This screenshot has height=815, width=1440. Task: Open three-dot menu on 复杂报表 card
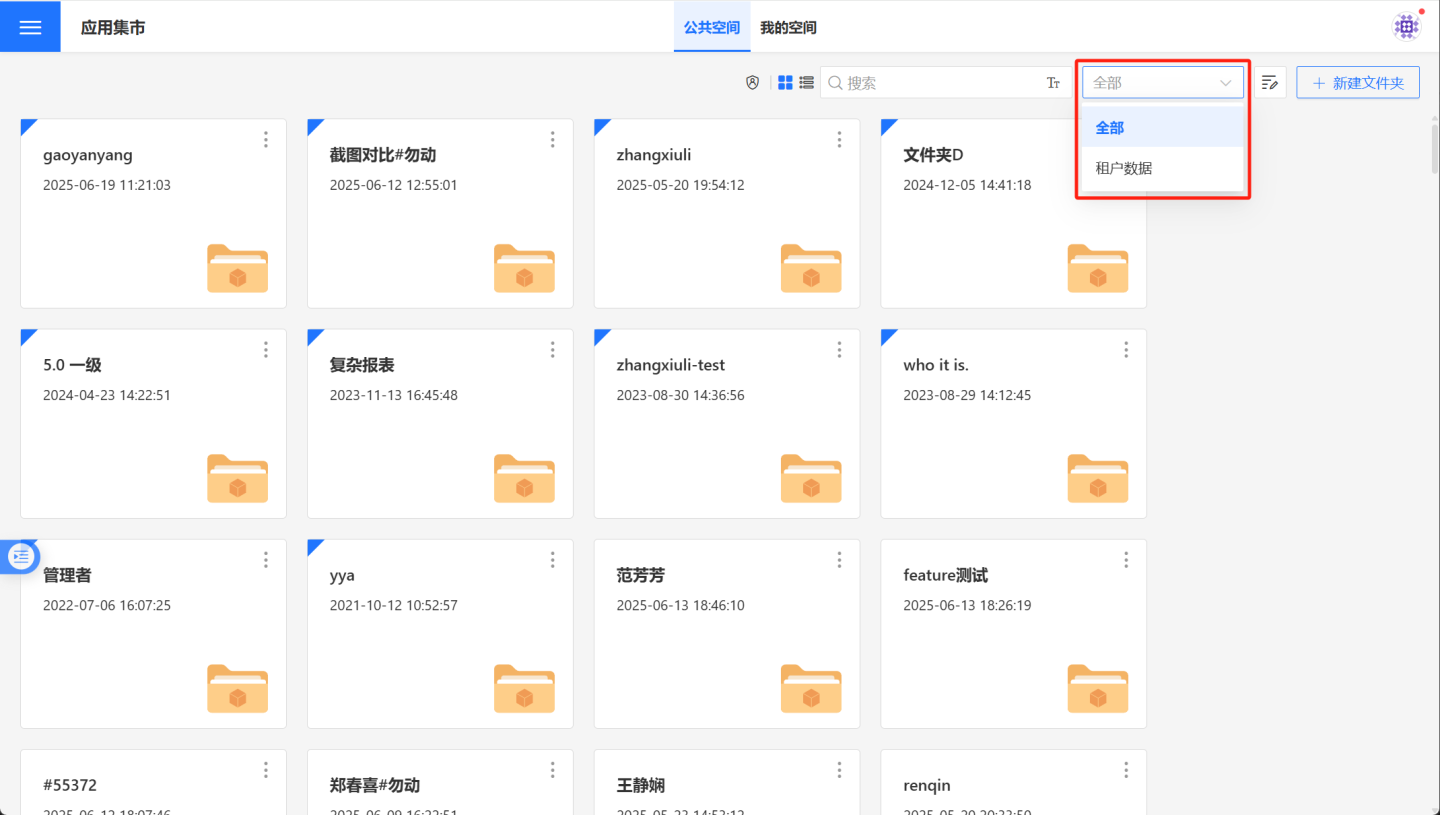[553, 350]
